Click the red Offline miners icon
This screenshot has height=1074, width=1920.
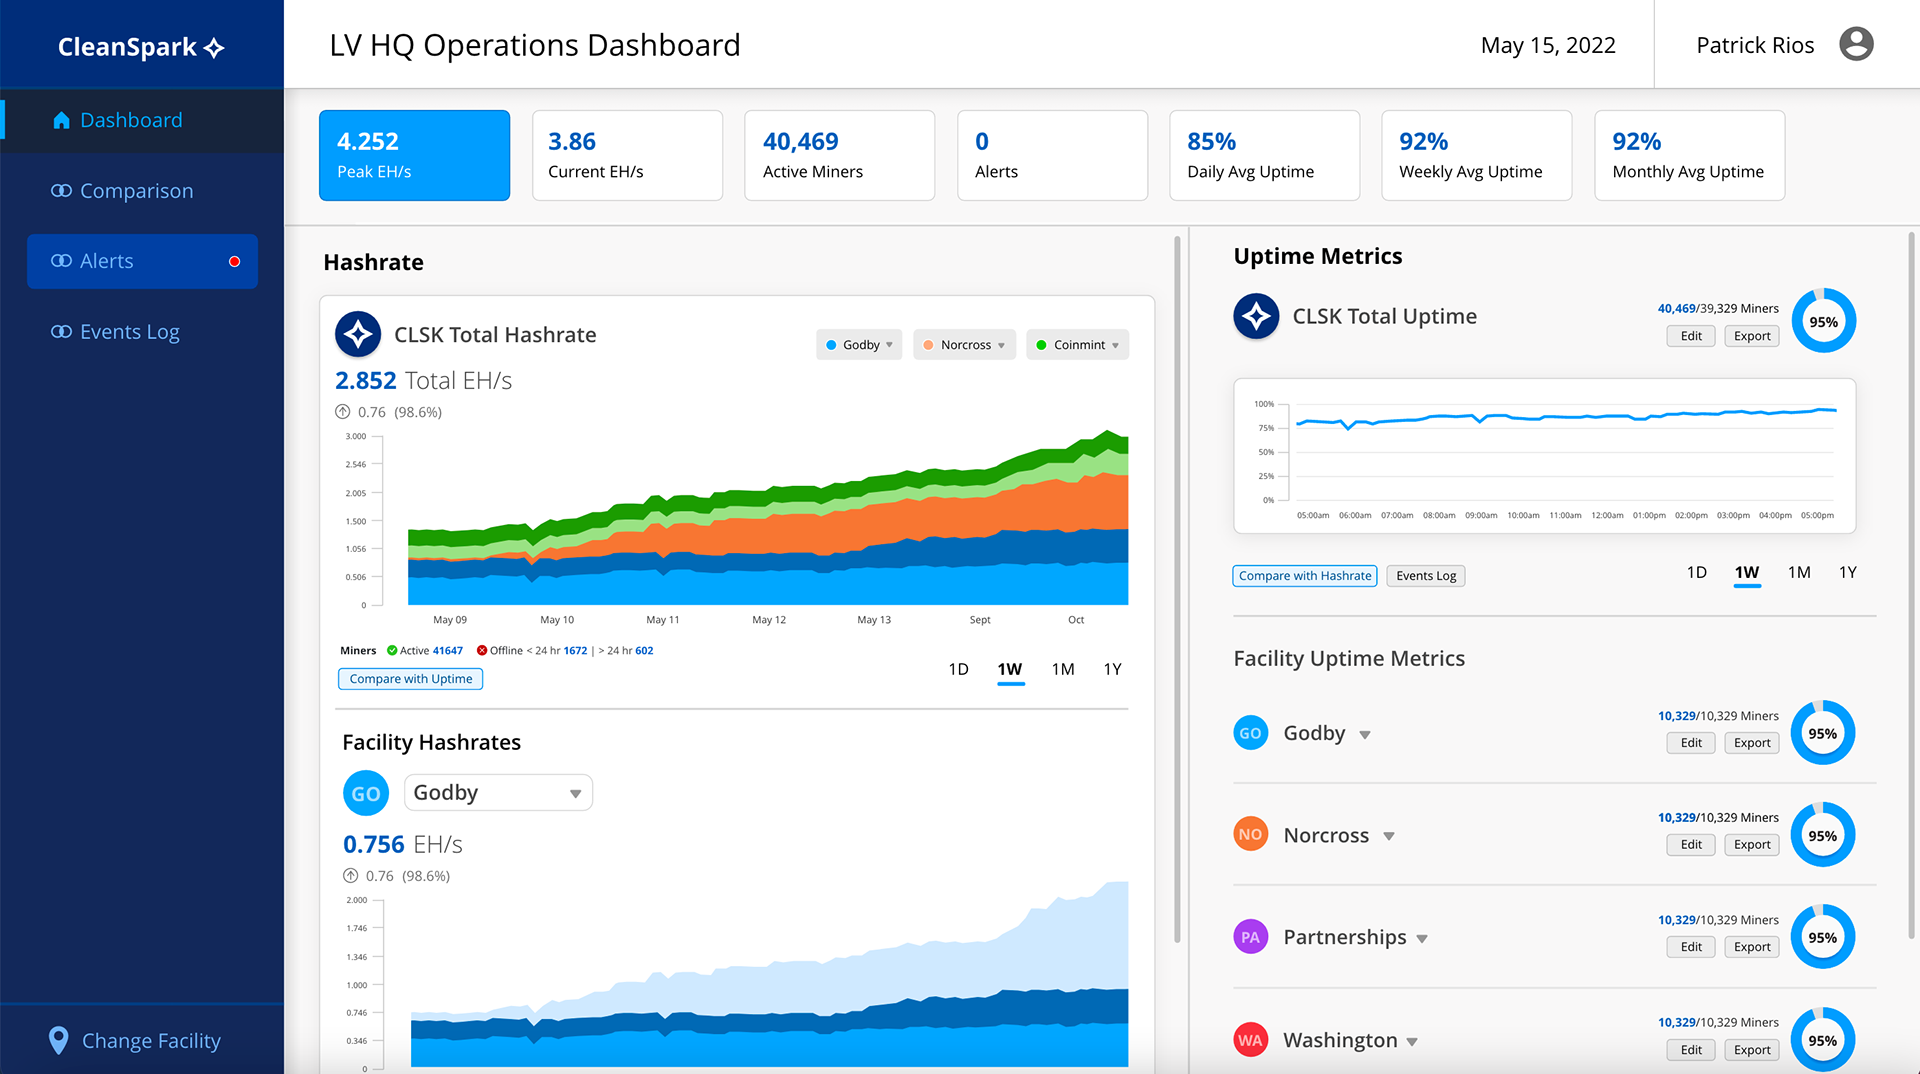pos(482,650)
